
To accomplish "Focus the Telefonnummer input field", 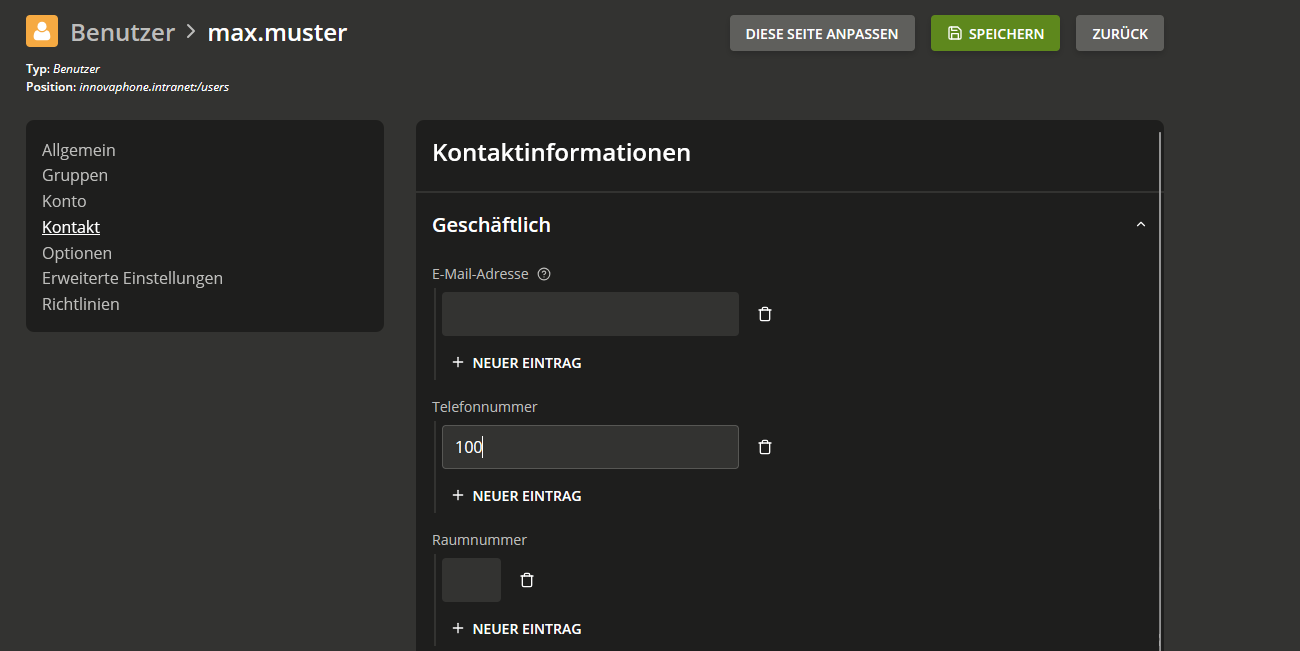I will pos(590,447).
